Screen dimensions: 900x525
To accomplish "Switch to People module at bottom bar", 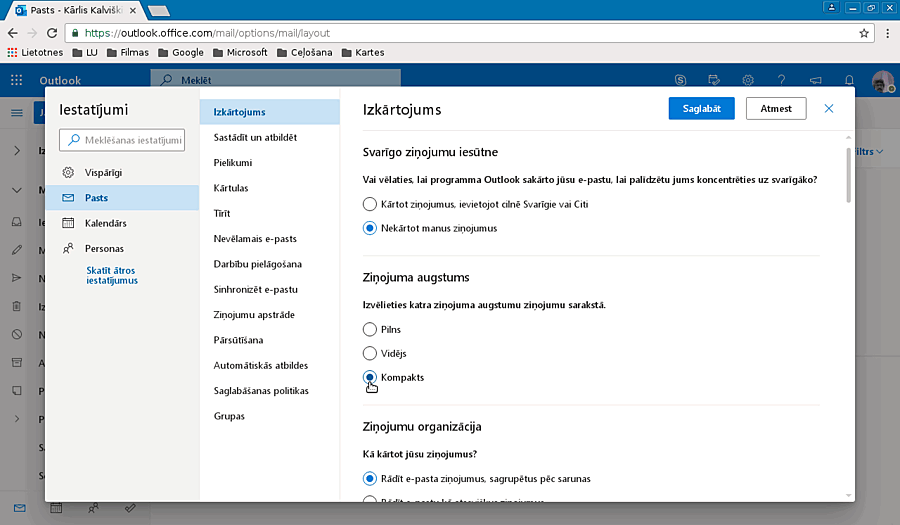I will click(x=93, y=508).
